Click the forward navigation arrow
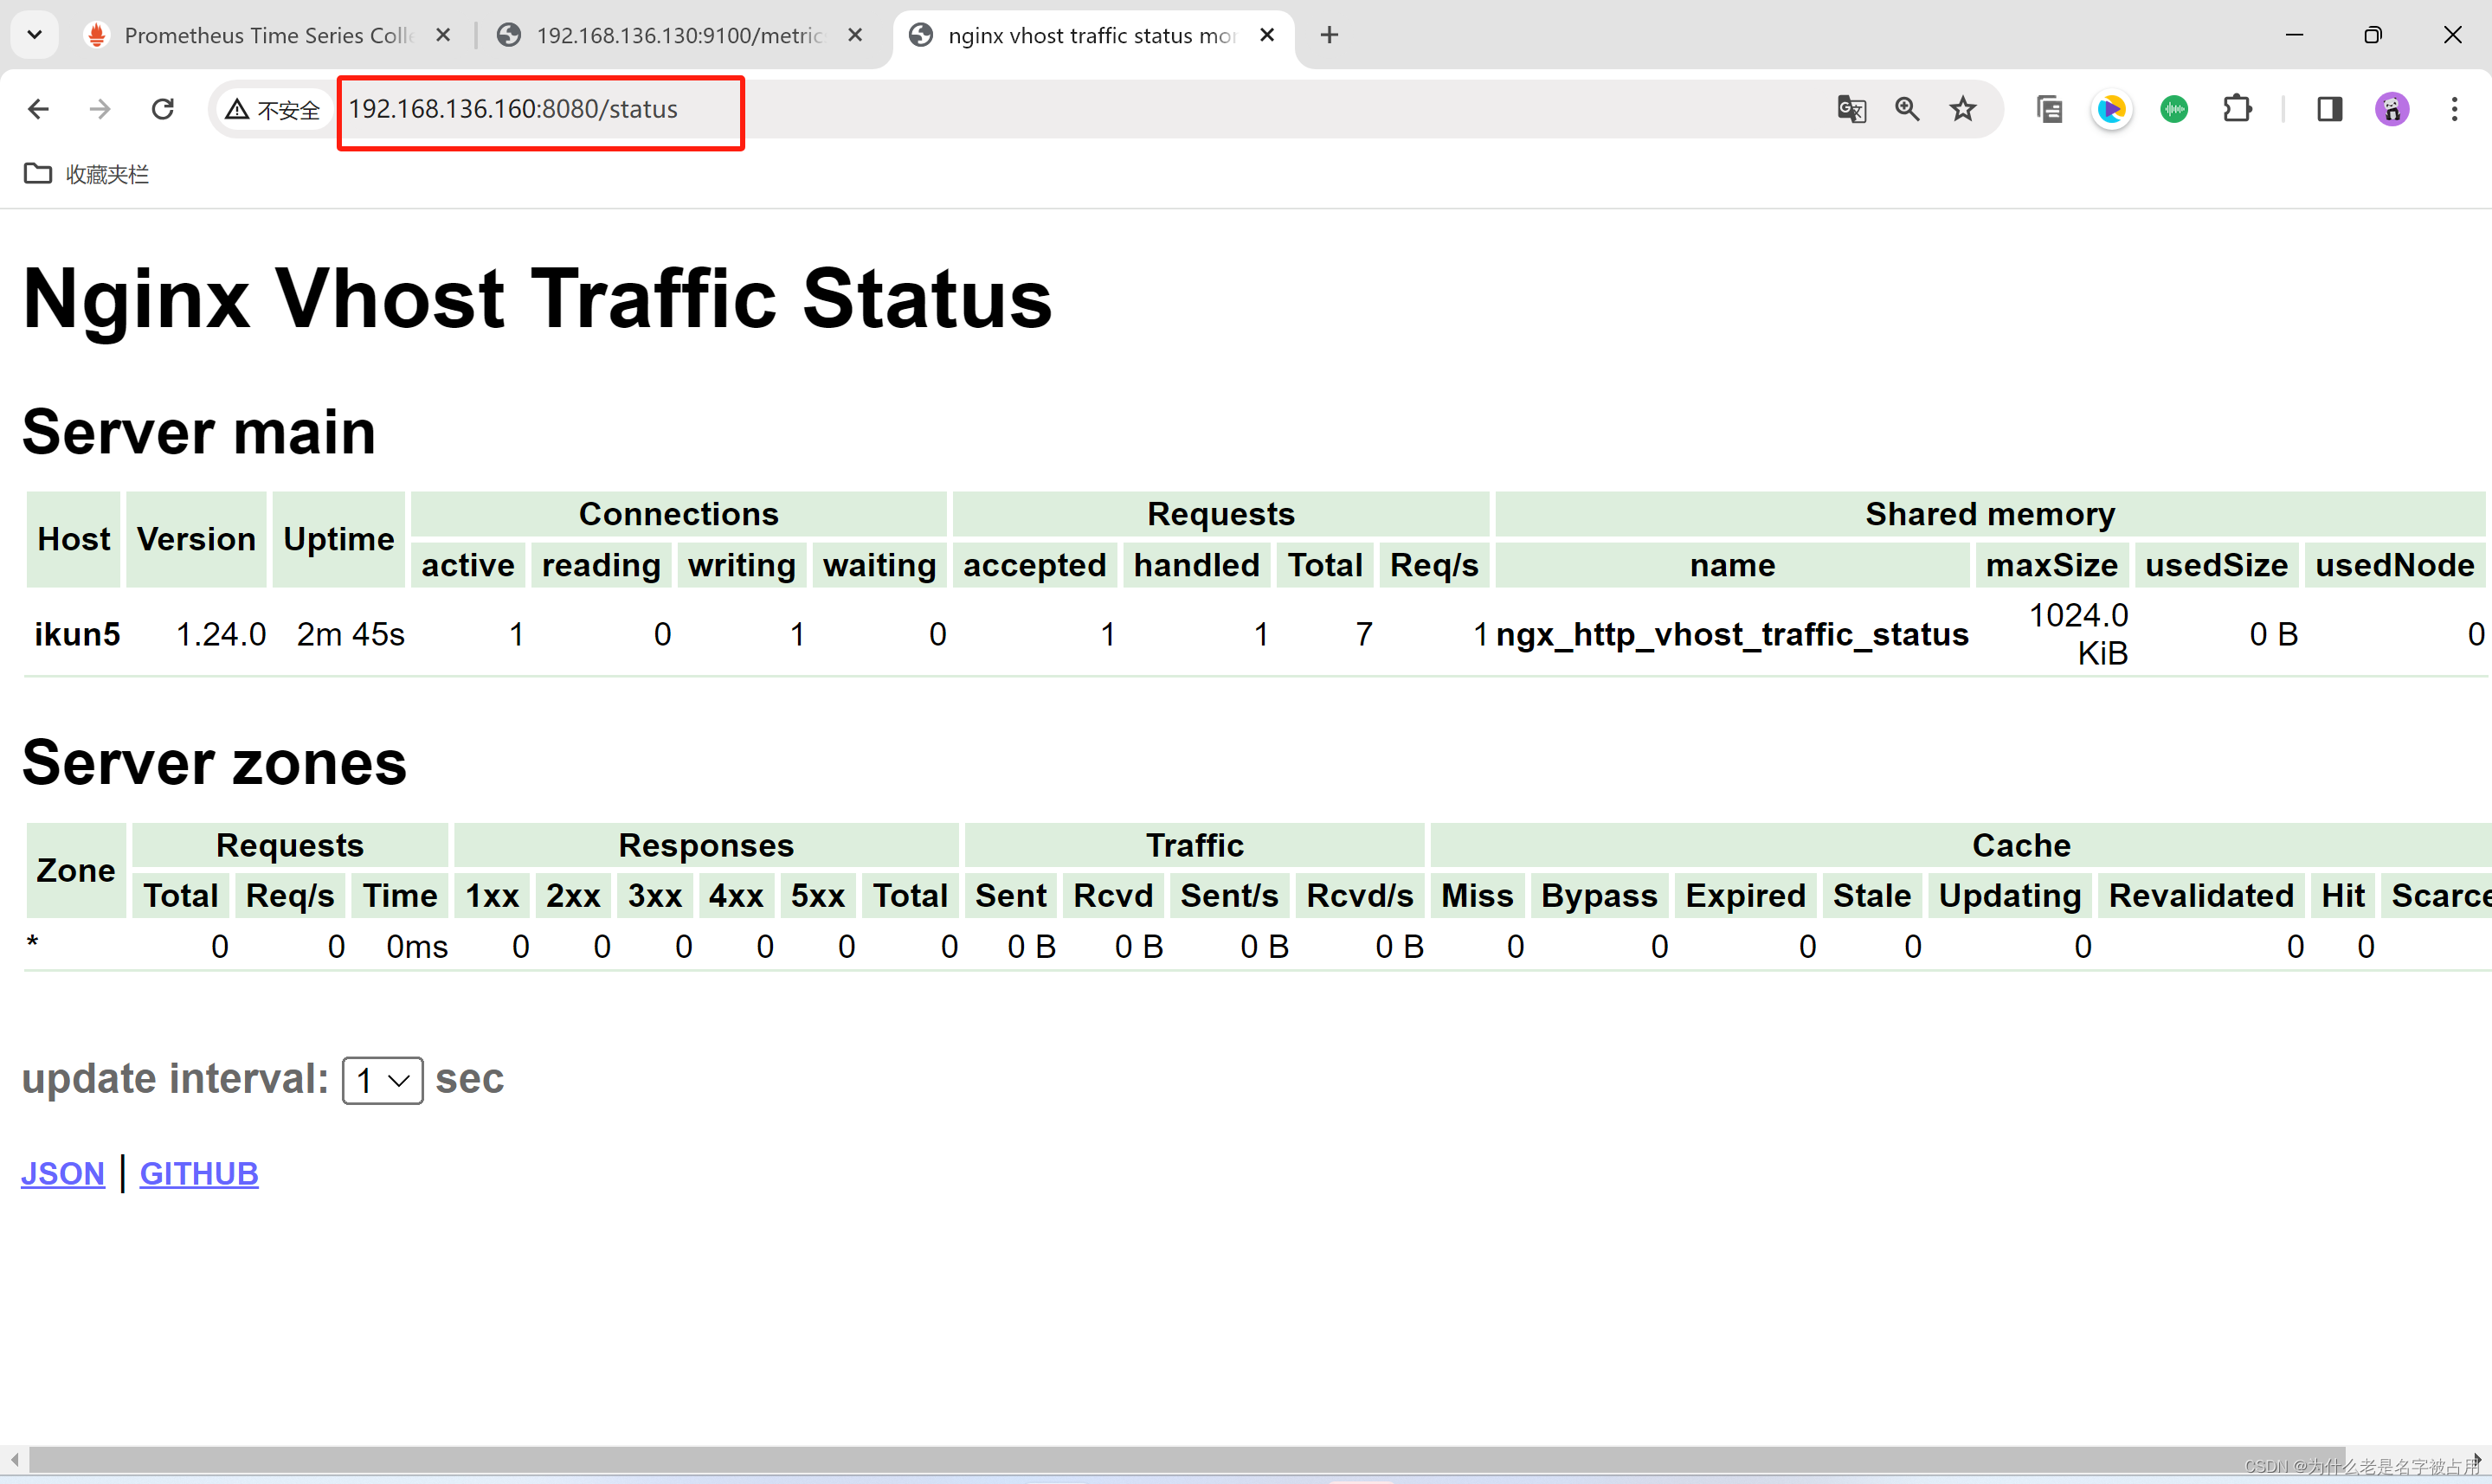Image resolution: width=2492 pixels, height=1484 pixels. point(100,109)
